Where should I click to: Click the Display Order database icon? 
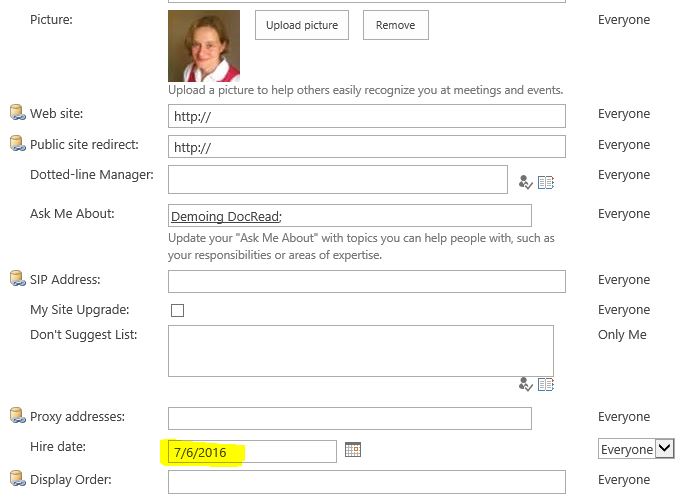point(17,478)
